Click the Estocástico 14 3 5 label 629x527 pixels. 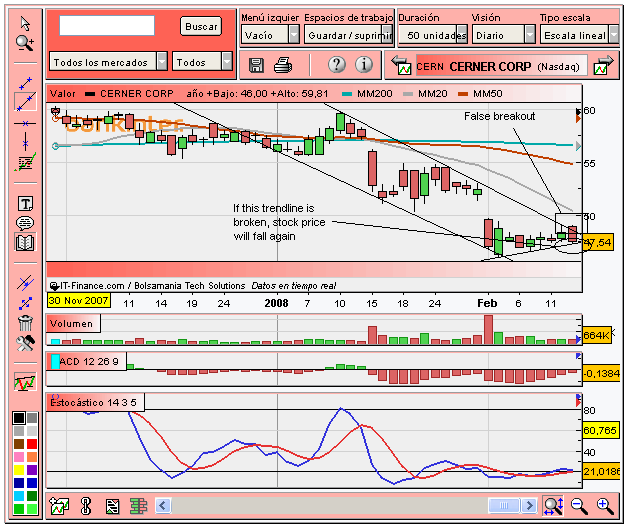95,402
